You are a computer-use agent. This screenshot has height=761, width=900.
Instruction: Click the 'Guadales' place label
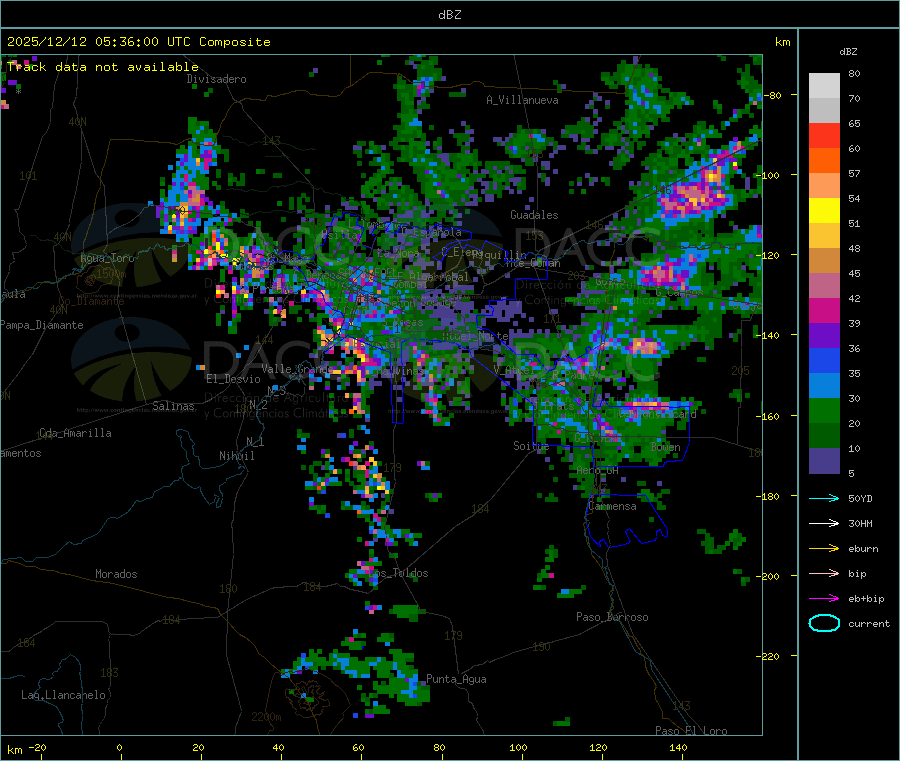tap(534, 215)
